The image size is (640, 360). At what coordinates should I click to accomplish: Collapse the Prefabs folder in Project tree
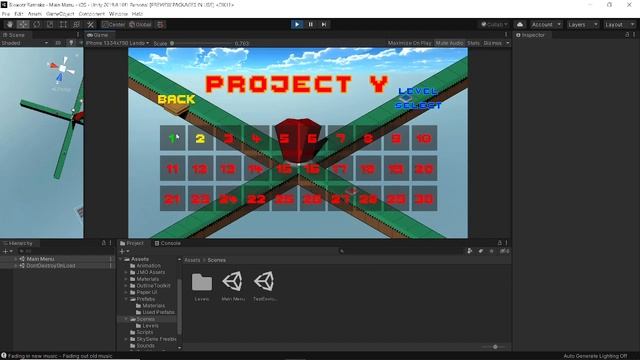[127, 299]
